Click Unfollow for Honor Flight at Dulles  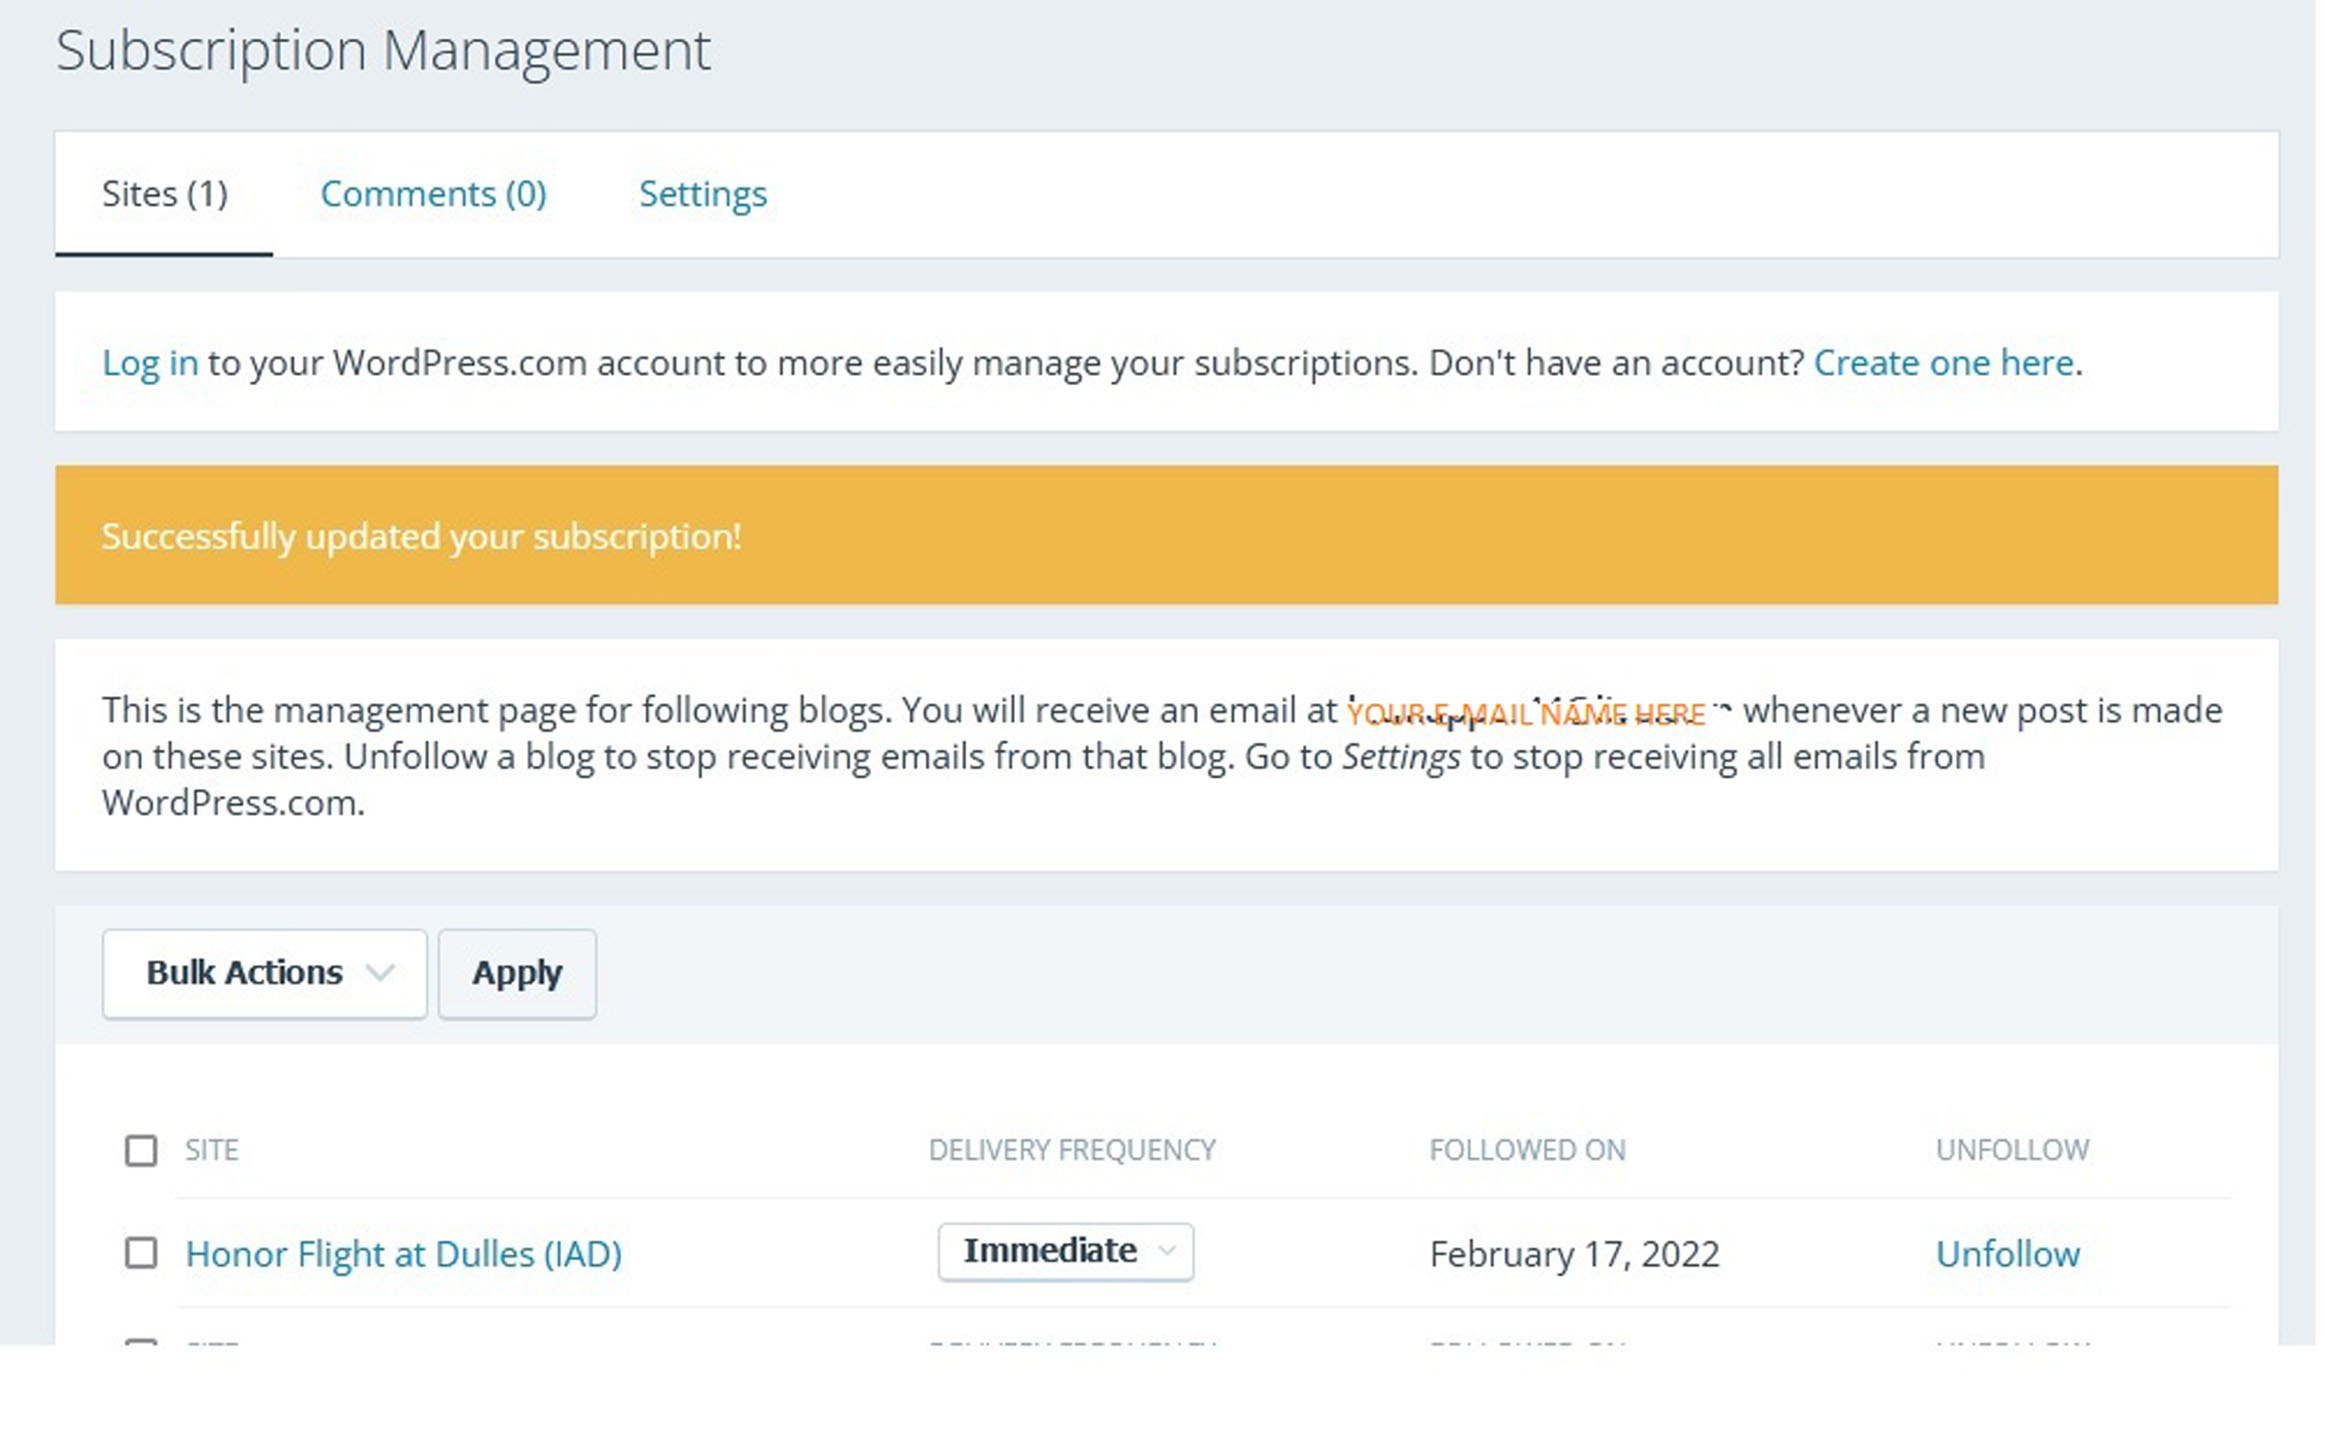click(2007, 1254)
